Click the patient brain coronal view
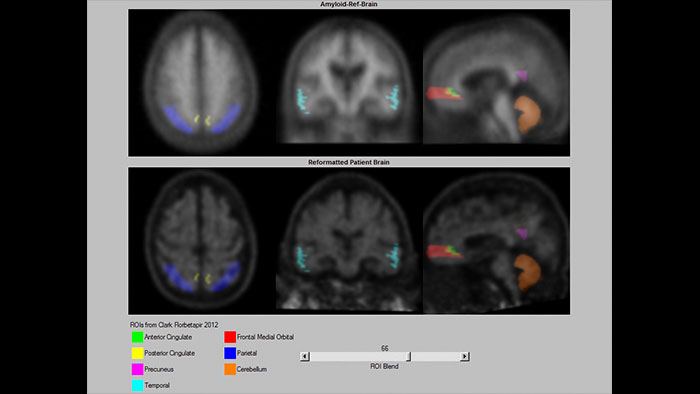The width and height of the screenshot is (700, 394). pyautogui.click(x=349, y=241)
